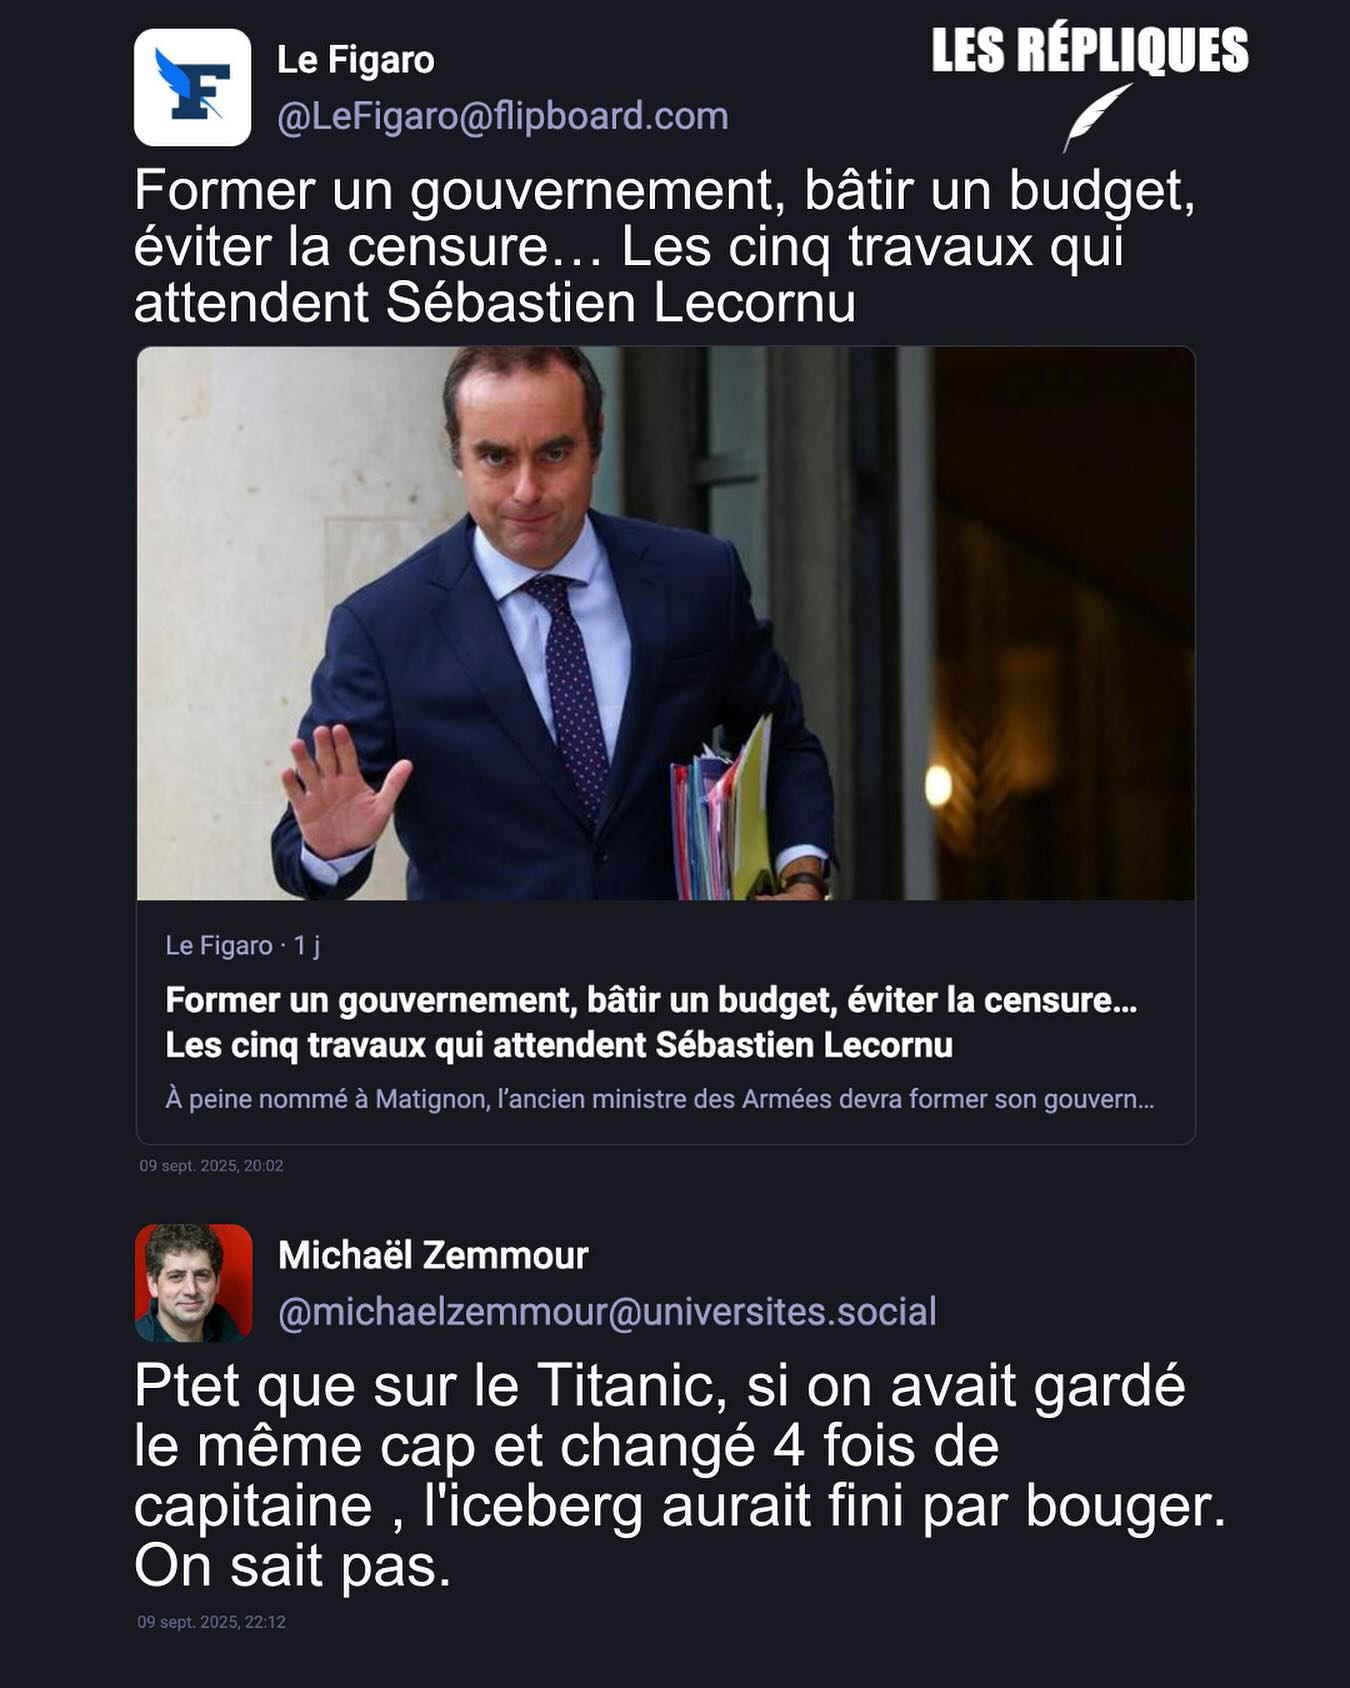Screen dimensions: 1350x1688
Task: Open the 09 sept. 2025, 22:12 timestamp
Action: (211, 1621)
